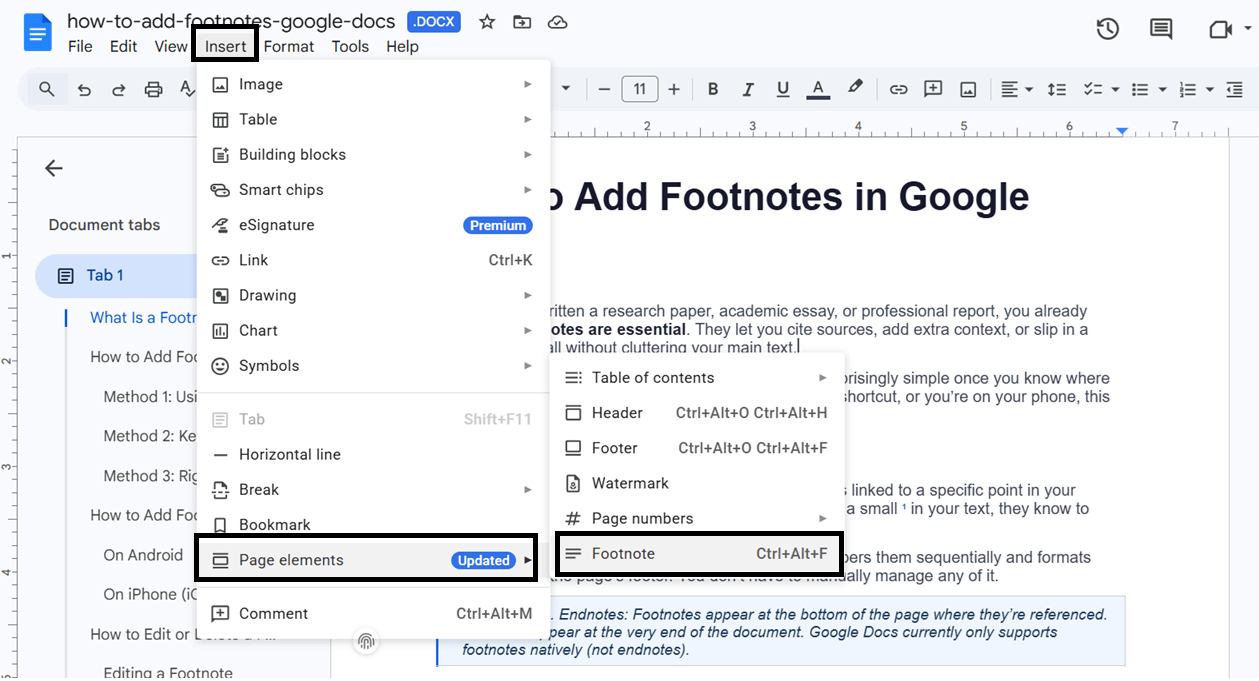Screen dimensions: 1259x681
Task: Print the document via the toolbar
Action: (152, 89)
